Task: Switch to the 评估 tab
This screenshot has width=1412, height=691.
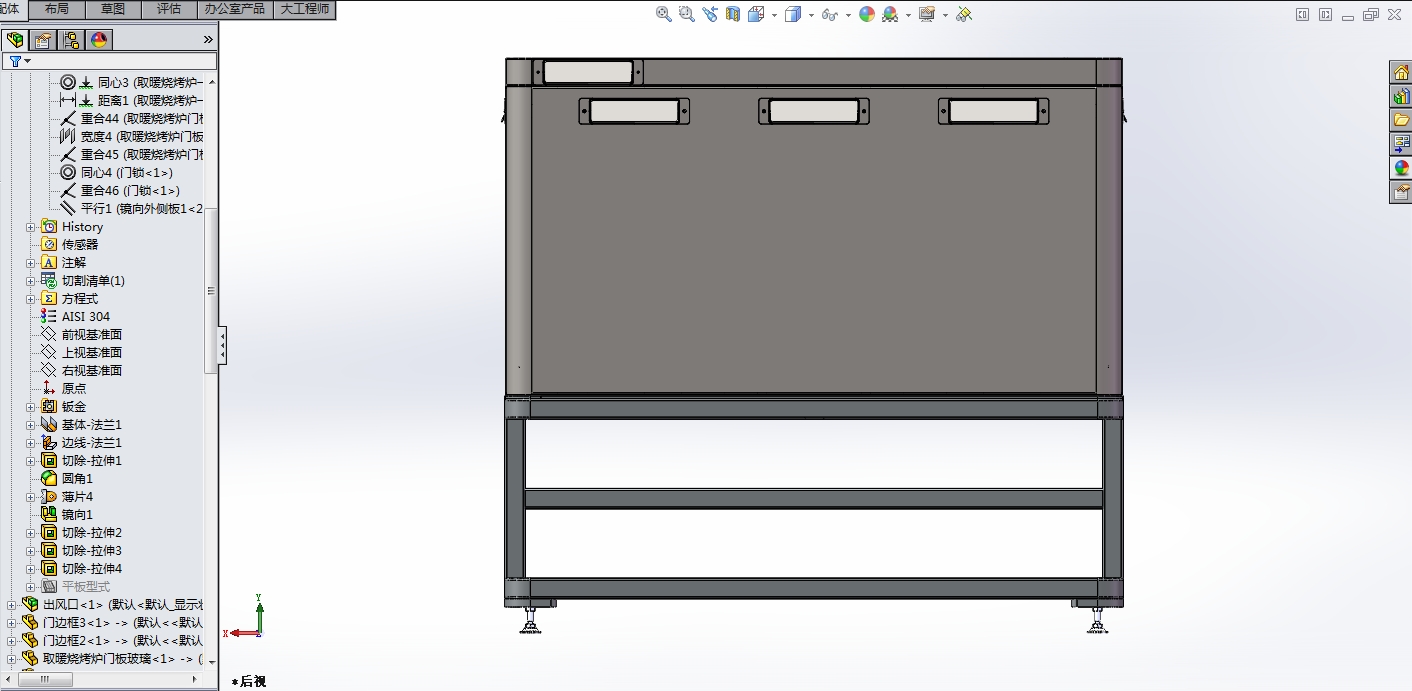Action: [169, 9]
